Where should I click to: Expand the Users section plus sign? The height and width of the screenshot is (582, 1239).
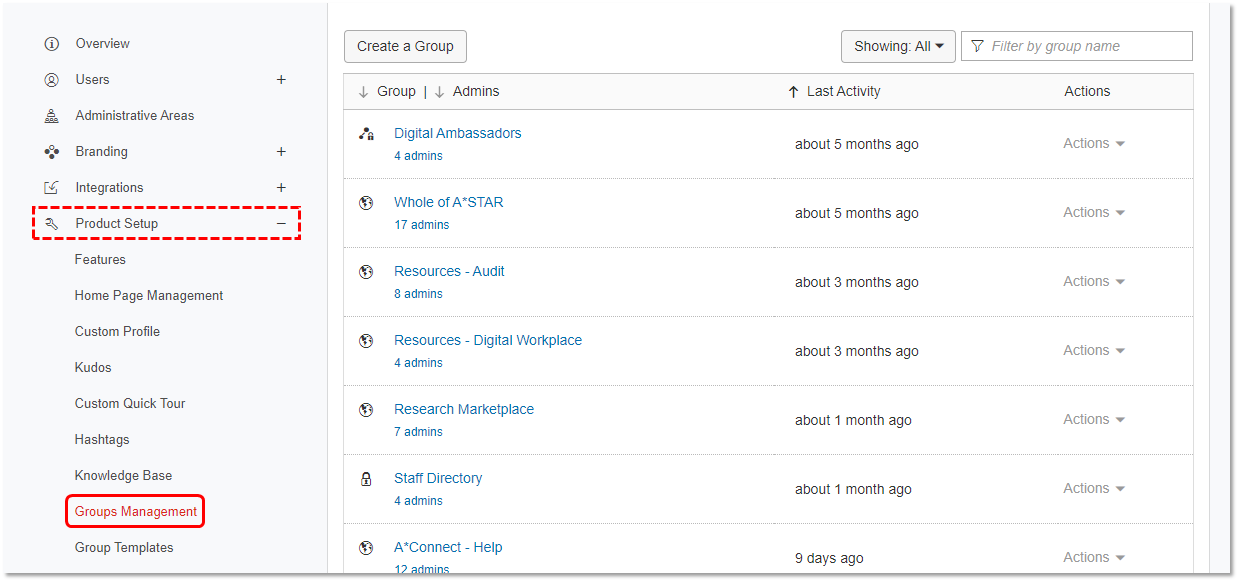click(281, 80)
